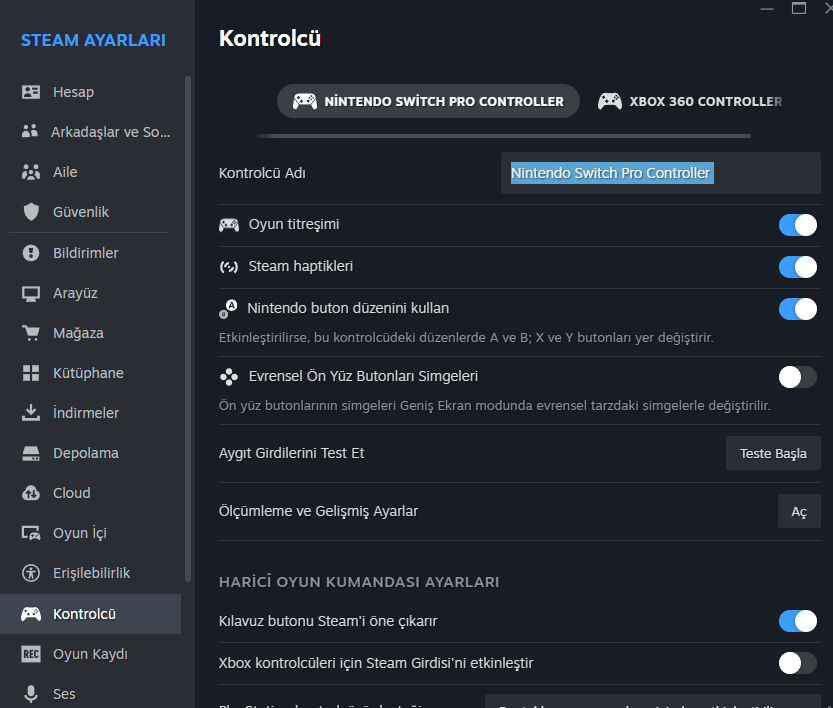Click the Kontrolcü page title
This screenshot has height=708, width=833.
(x=270, y=38)
